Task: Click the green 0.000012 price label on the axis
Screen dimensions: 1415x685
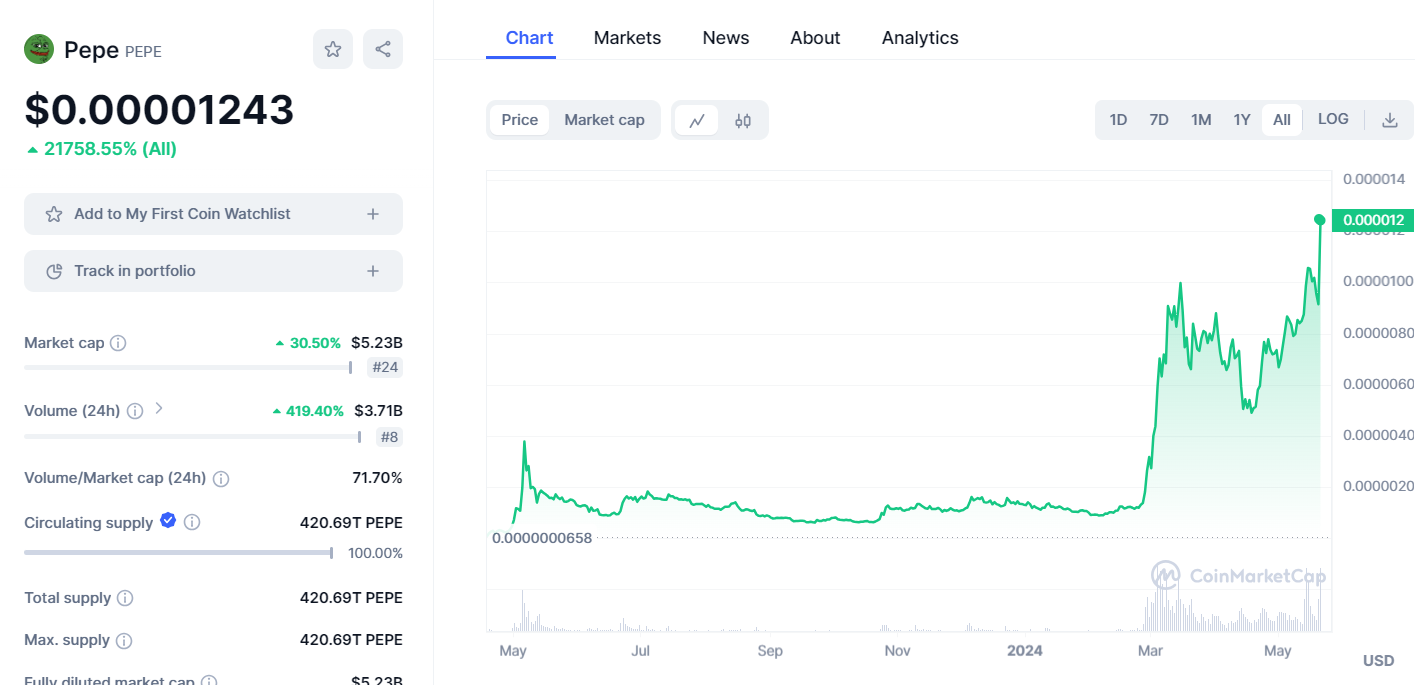Action: click(1373, 220)
